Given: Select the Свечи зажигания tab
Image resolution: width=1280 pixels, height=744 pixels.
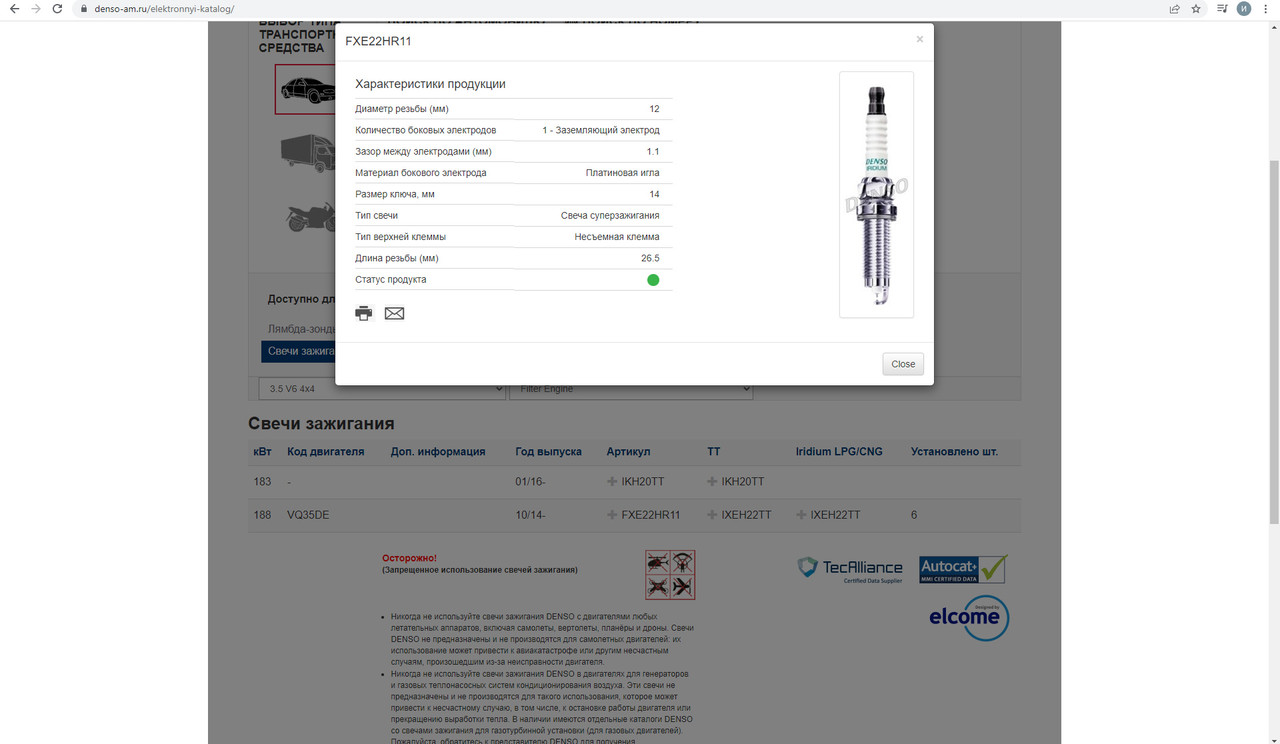Looking at the screenshot, I should pyautogui.click(x=300, y=352).
